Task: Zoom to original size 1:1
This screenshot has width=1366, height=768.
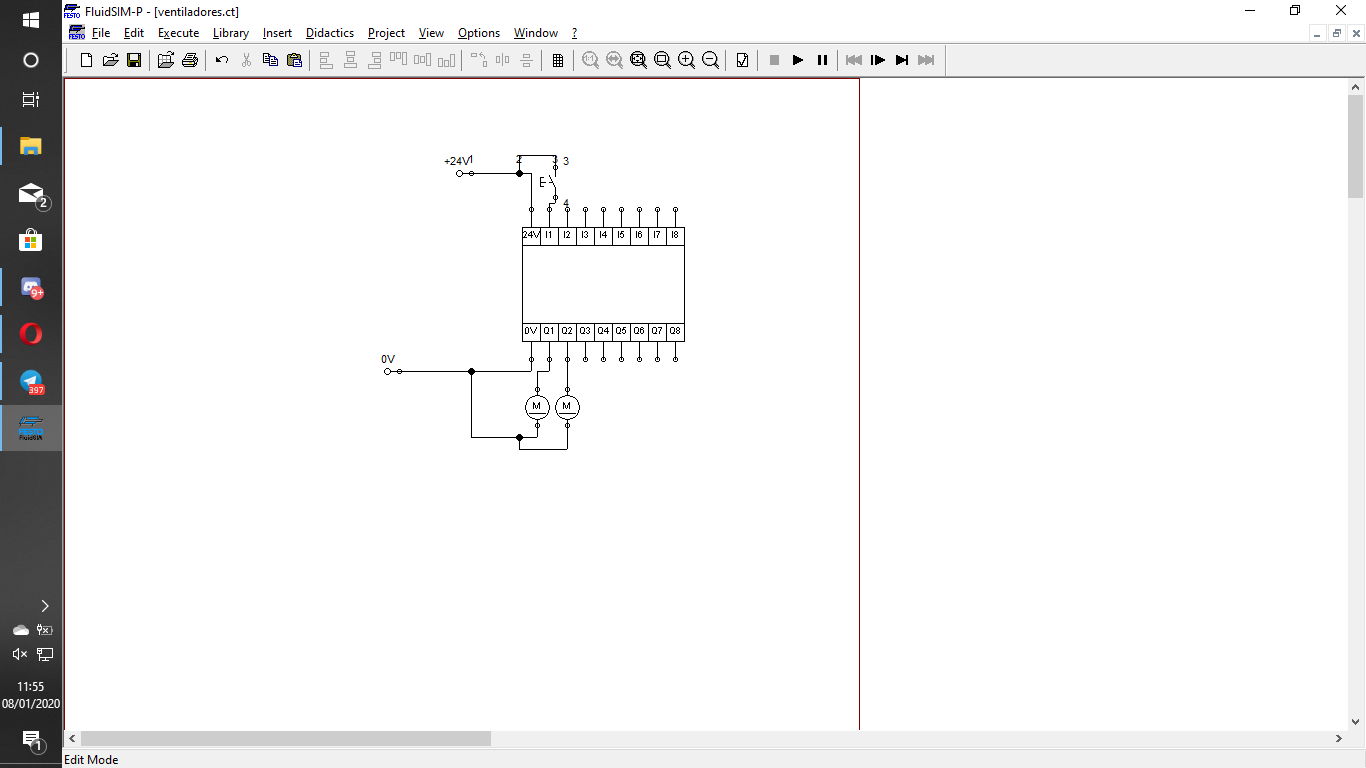Action: tap(590, 60)
